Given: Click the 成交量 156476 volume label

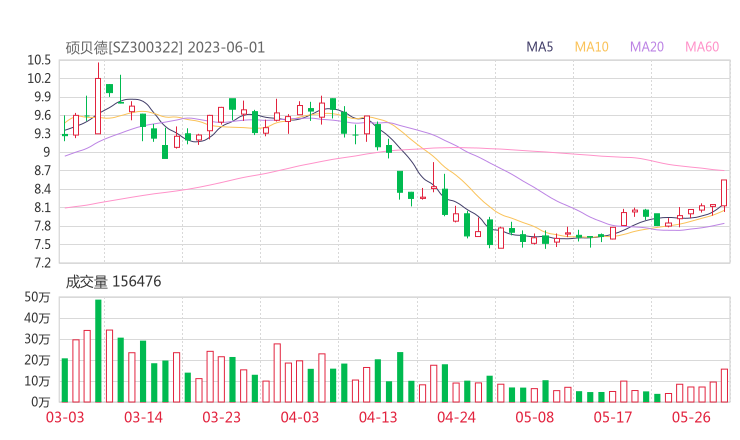Looking at the screenshot, I should click(113, 282).
